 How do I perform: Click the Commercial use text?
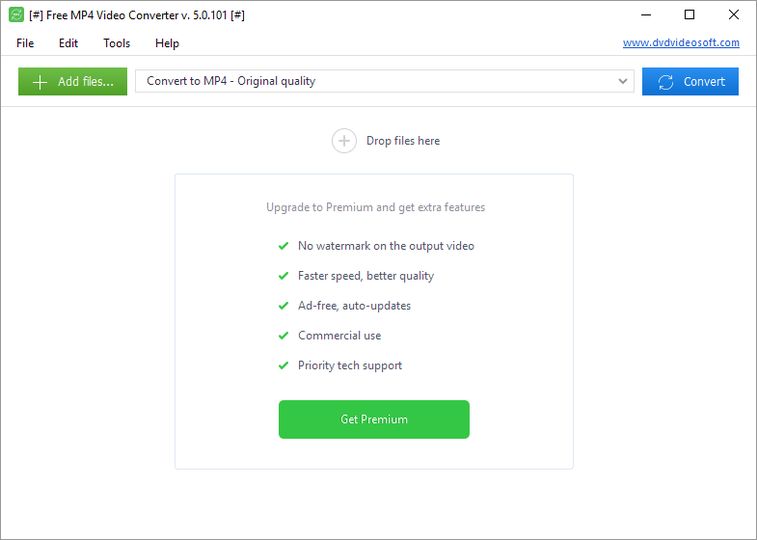339,335
